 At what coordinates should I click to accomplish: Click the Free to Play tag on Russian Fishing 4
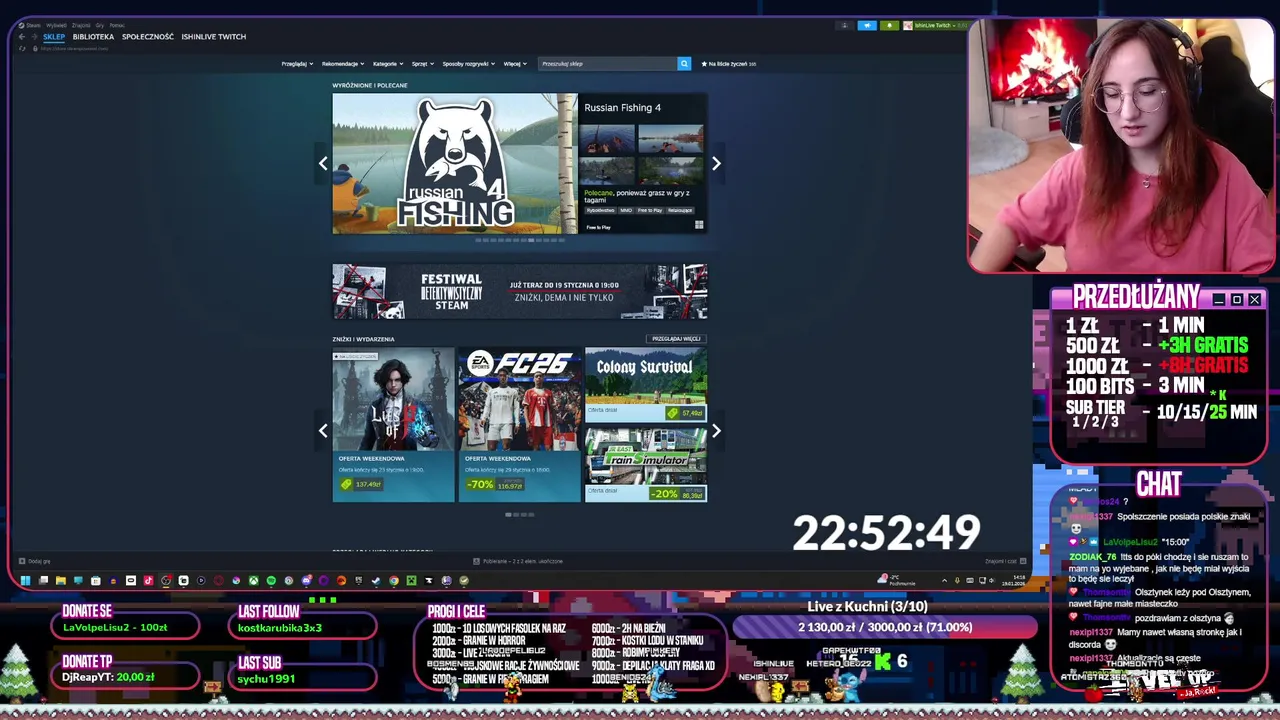pyautogui.click(x=650, y=210)
